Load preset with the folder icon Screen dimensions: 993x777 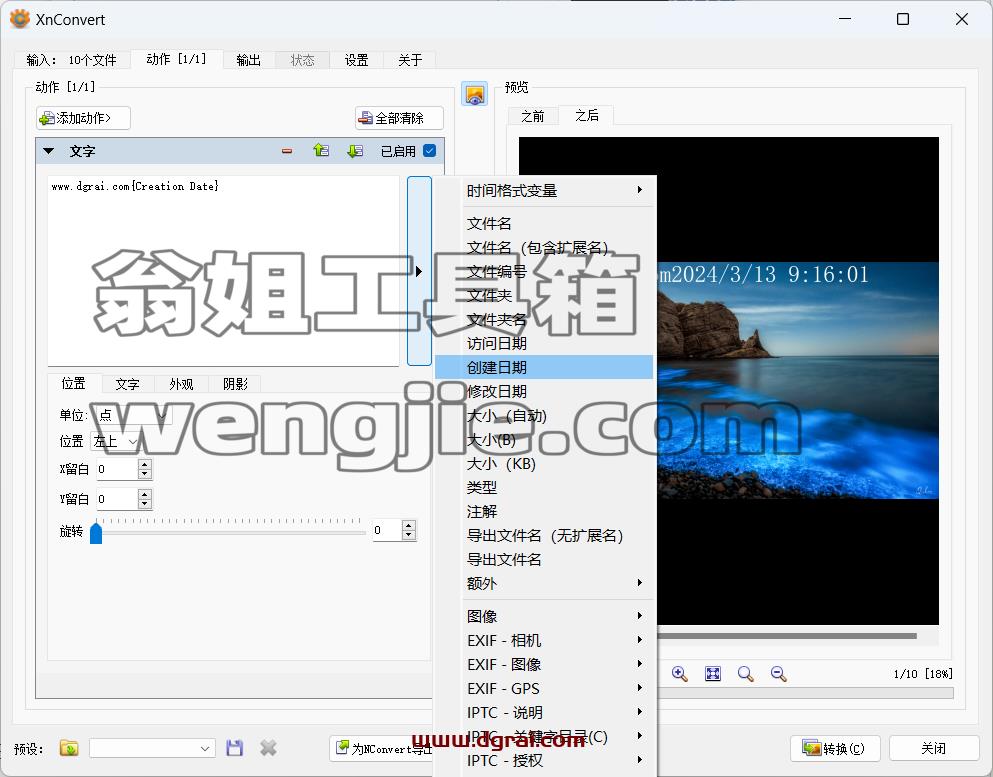(69, 749)
